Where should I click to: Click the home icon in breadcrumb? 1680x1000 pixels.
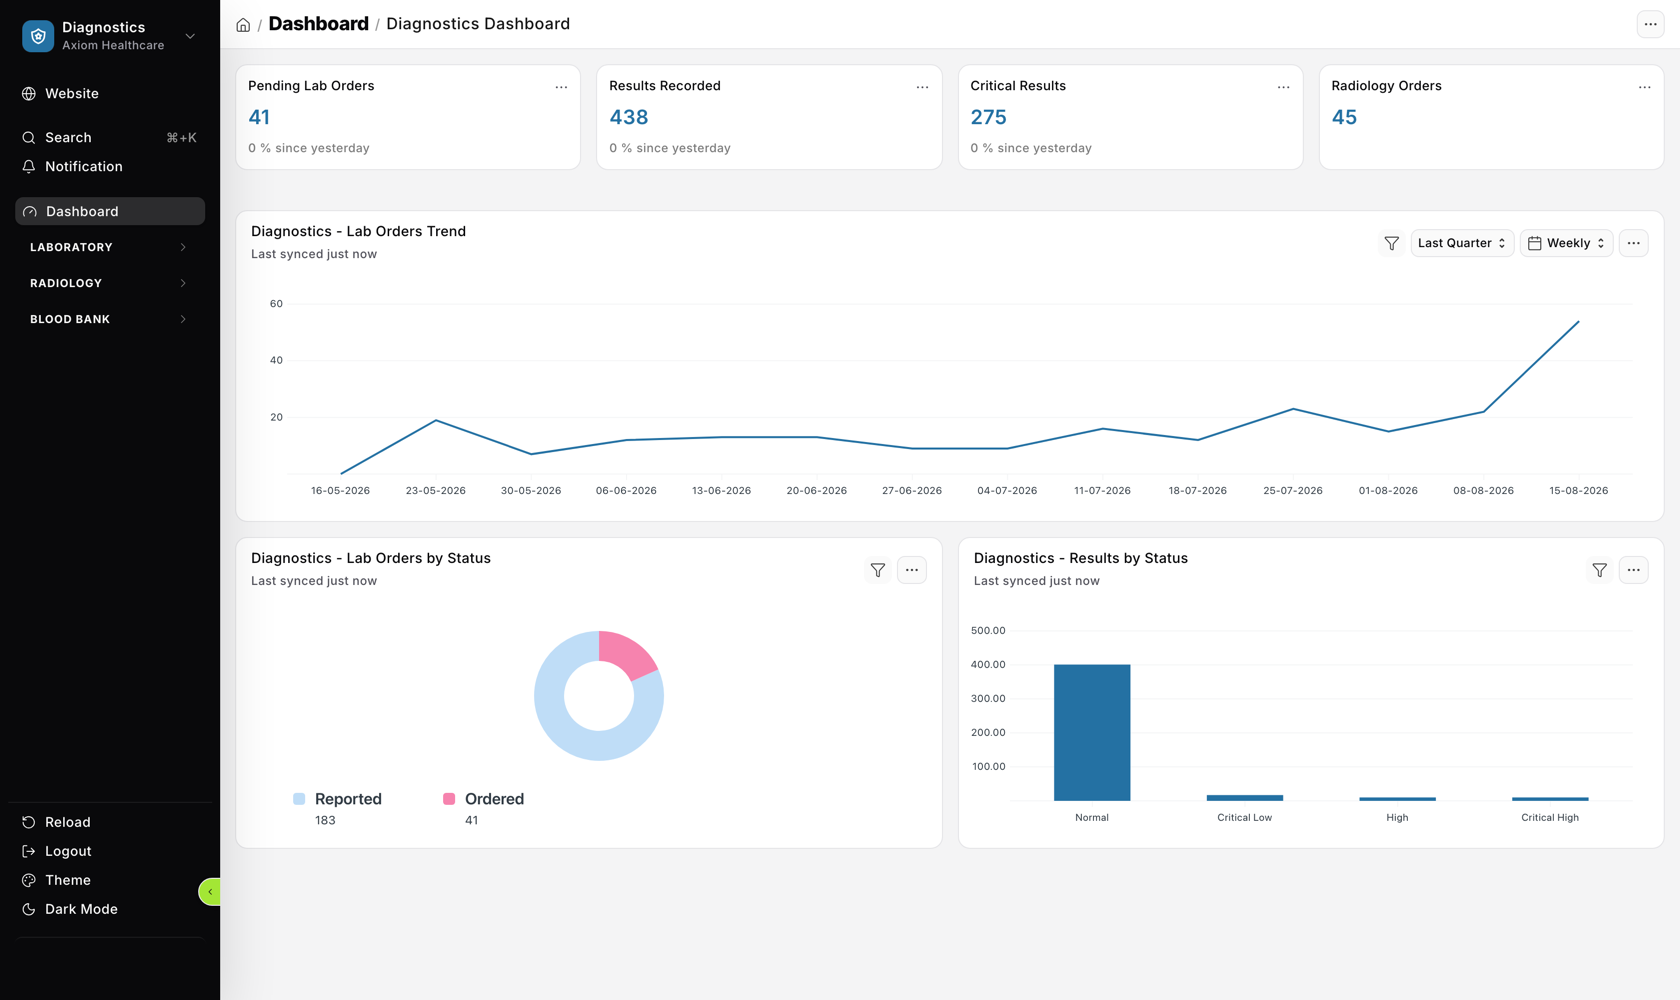[243, 25]
